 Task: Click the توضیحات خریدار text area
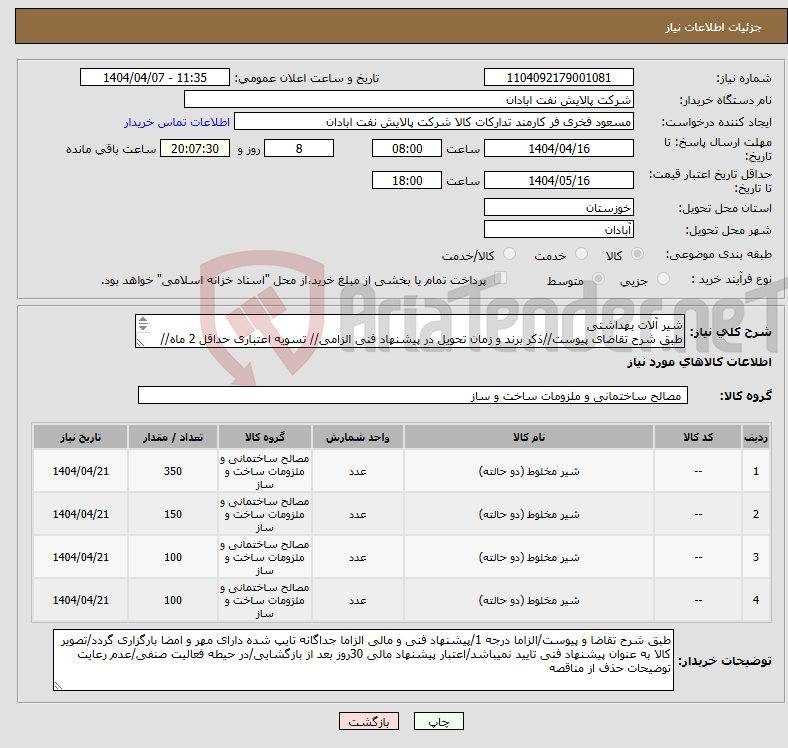click(x=363, y=660)
